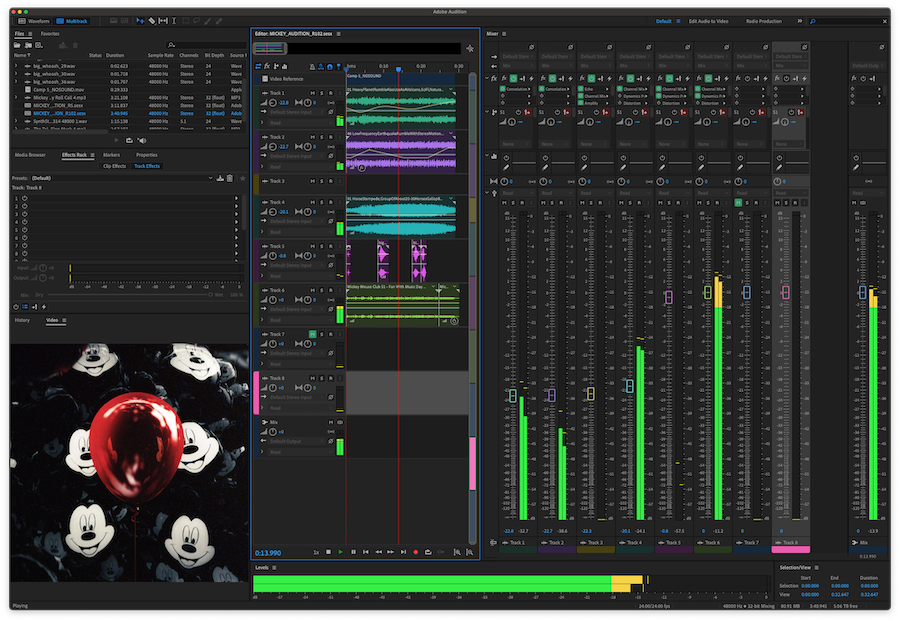Mute Track 6 in Editor
Screen dimensions: 900x621
coord(312,290)
